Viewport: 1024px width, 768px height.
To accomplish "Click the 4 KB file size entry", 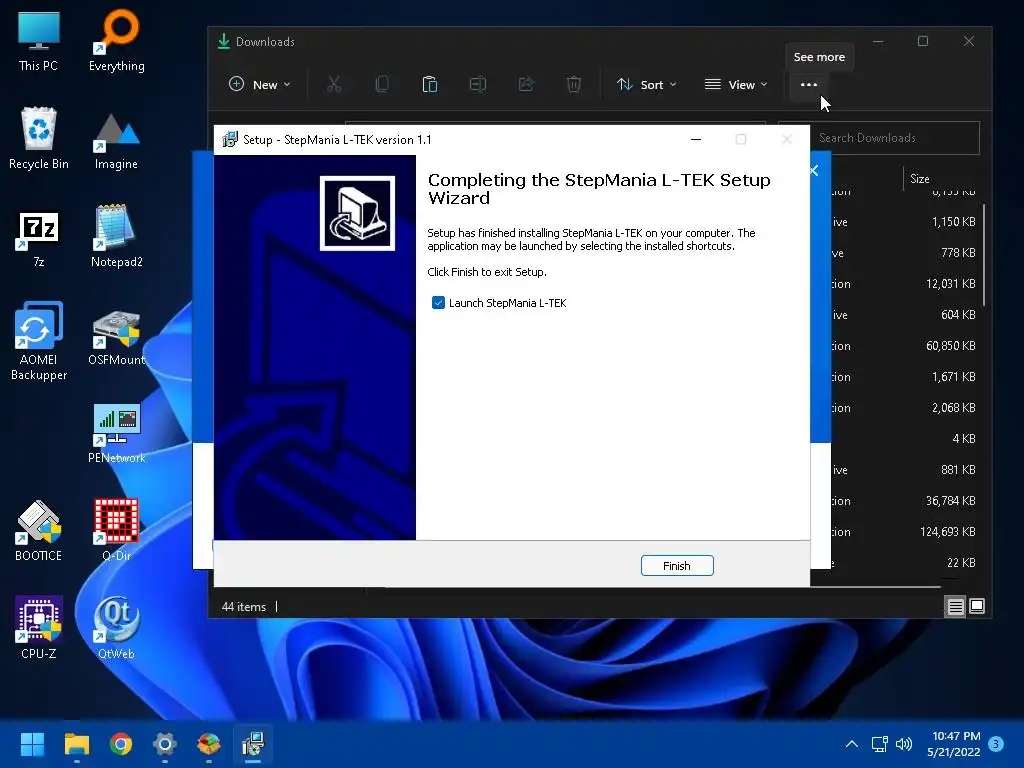I will tap(963, 439).
